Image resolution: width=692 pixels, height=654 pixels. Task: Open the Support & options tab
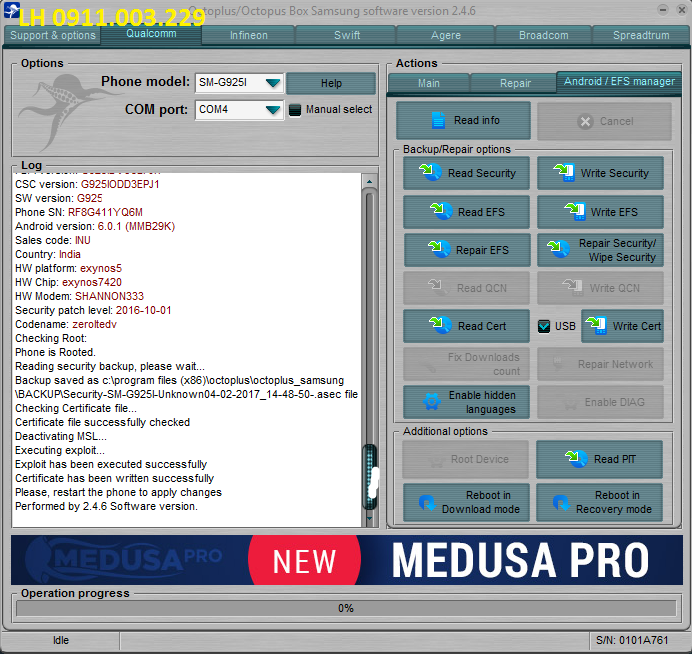[53, 35]
